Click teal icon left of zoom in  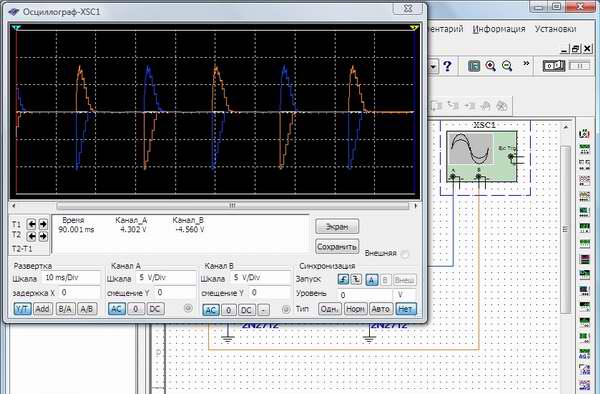tap(474, 66)
